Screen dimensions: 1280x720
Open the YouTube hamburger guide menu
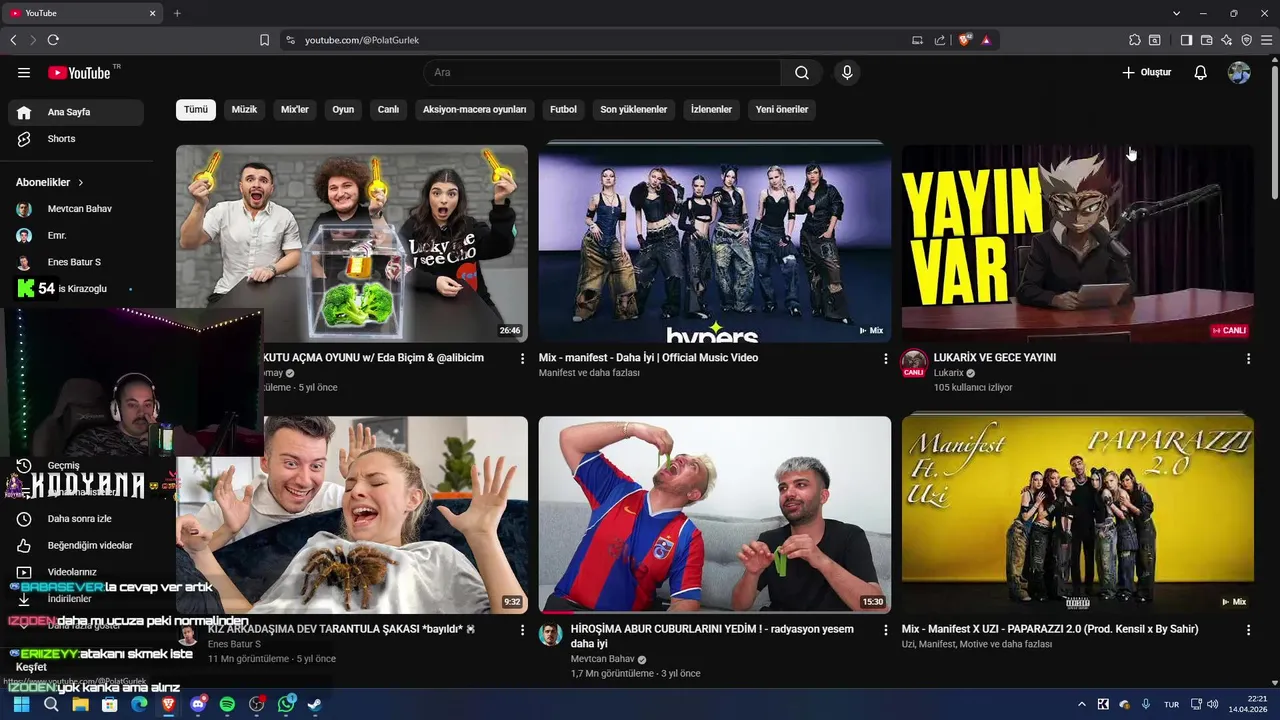pos(24,72)
